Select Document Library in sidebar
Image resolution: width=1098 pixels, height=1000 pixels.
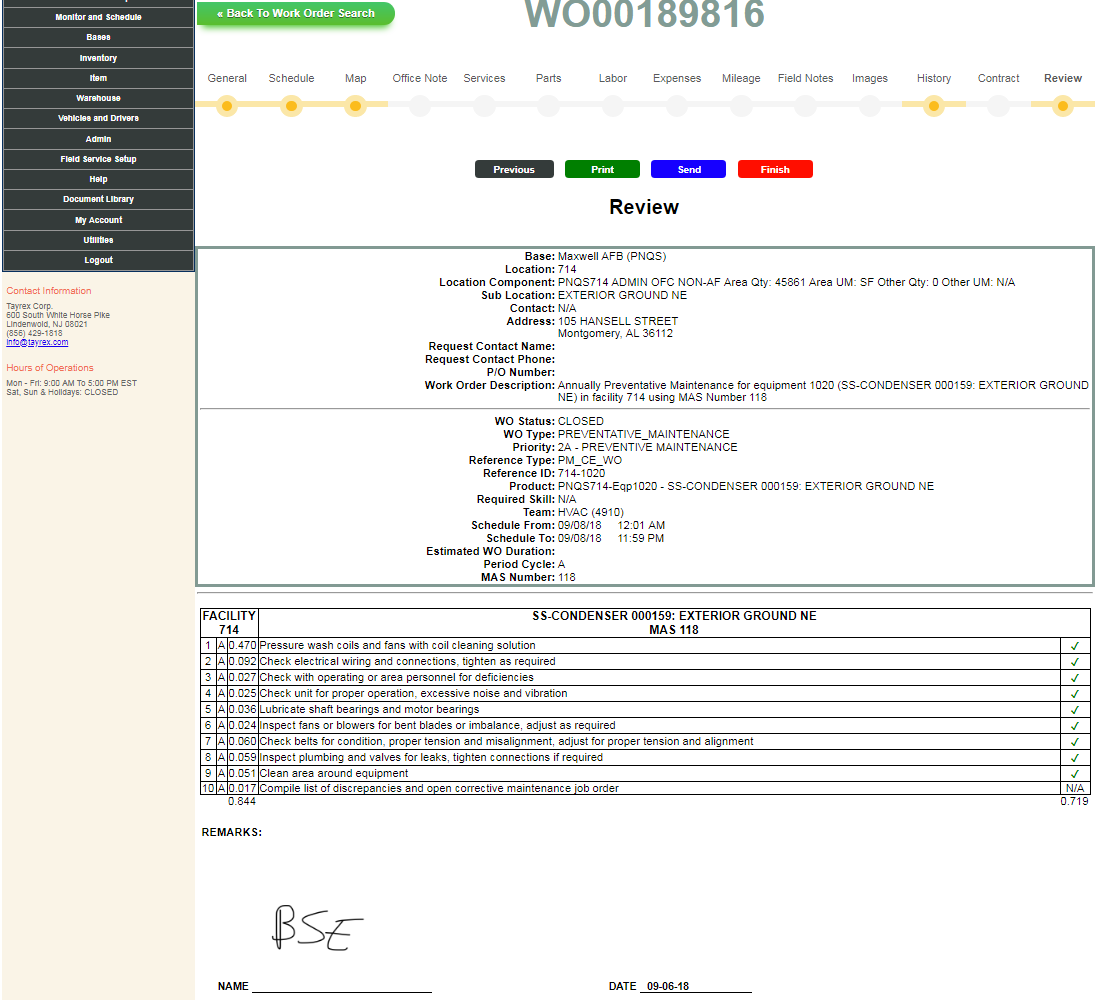pos(98,199)
